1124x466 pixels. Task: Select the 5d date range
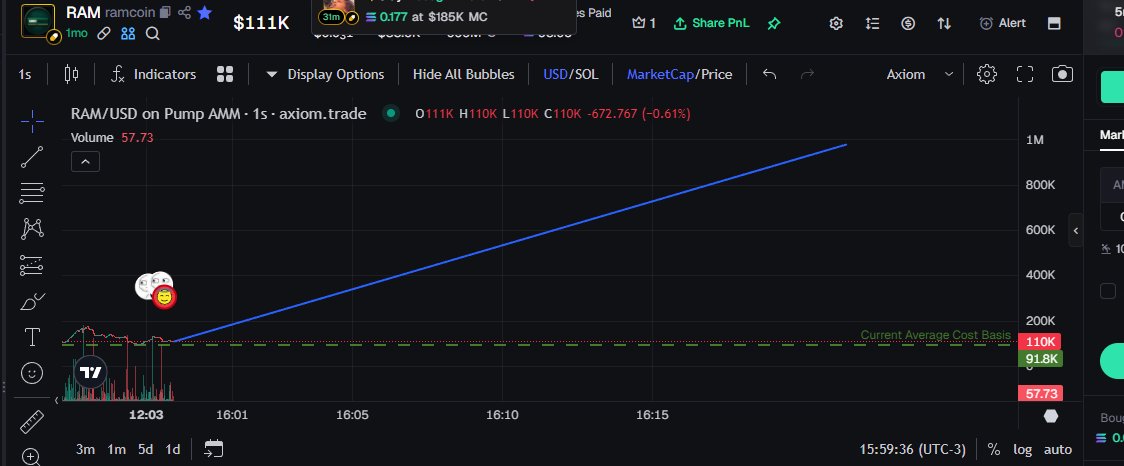pyautogui.click(x=146, y=450)
